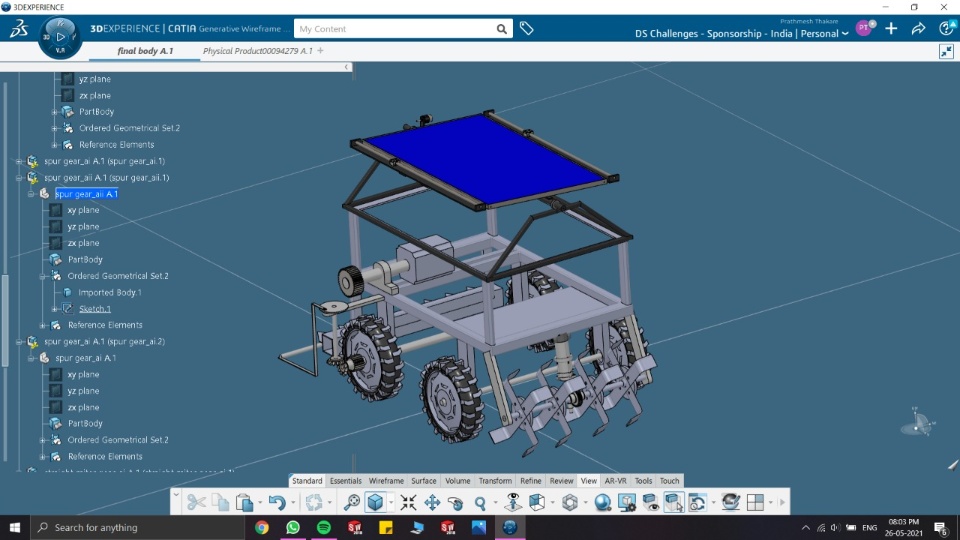Open the 6WTags tag icon
Screen dimensions: 960x540
527,28
